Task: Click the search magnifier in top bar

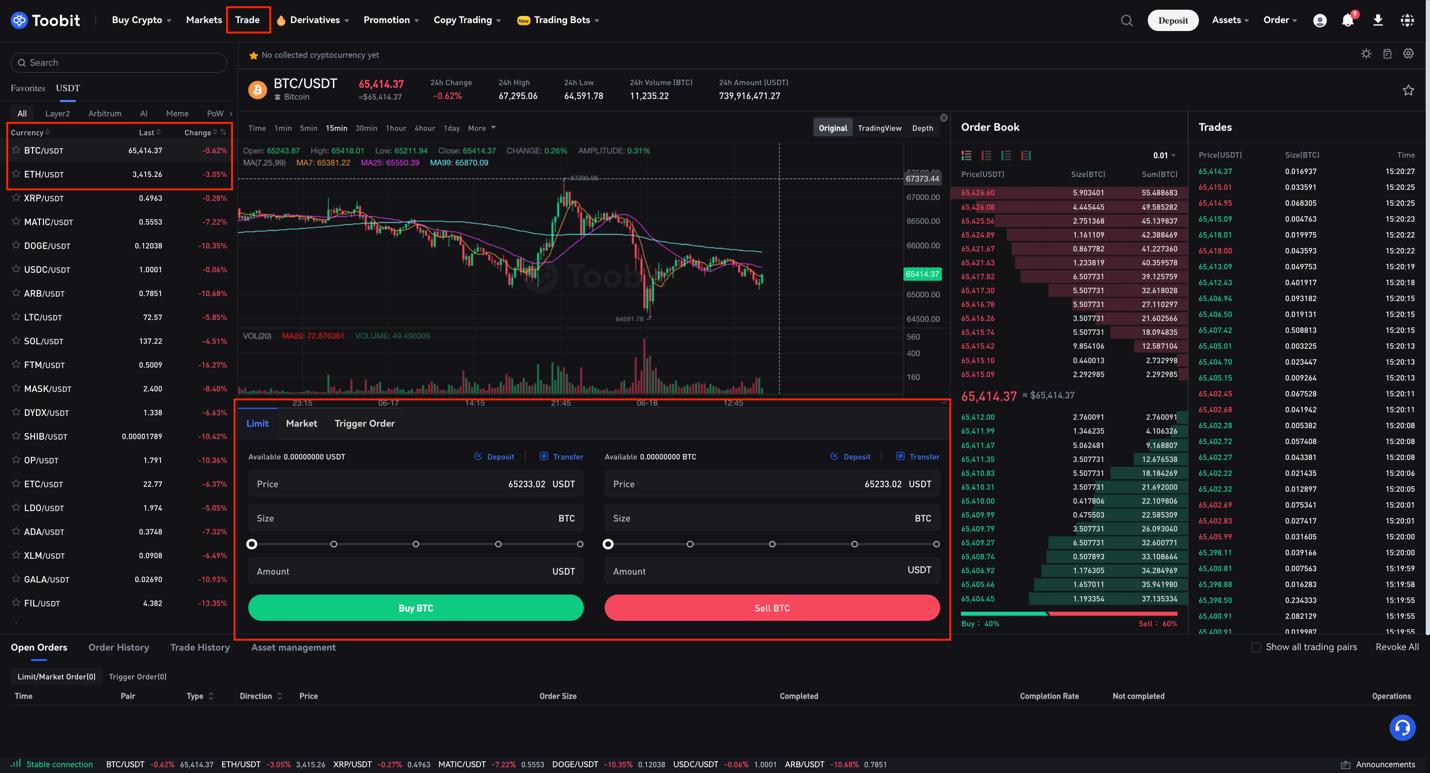Action: [x=1127, y=20]
